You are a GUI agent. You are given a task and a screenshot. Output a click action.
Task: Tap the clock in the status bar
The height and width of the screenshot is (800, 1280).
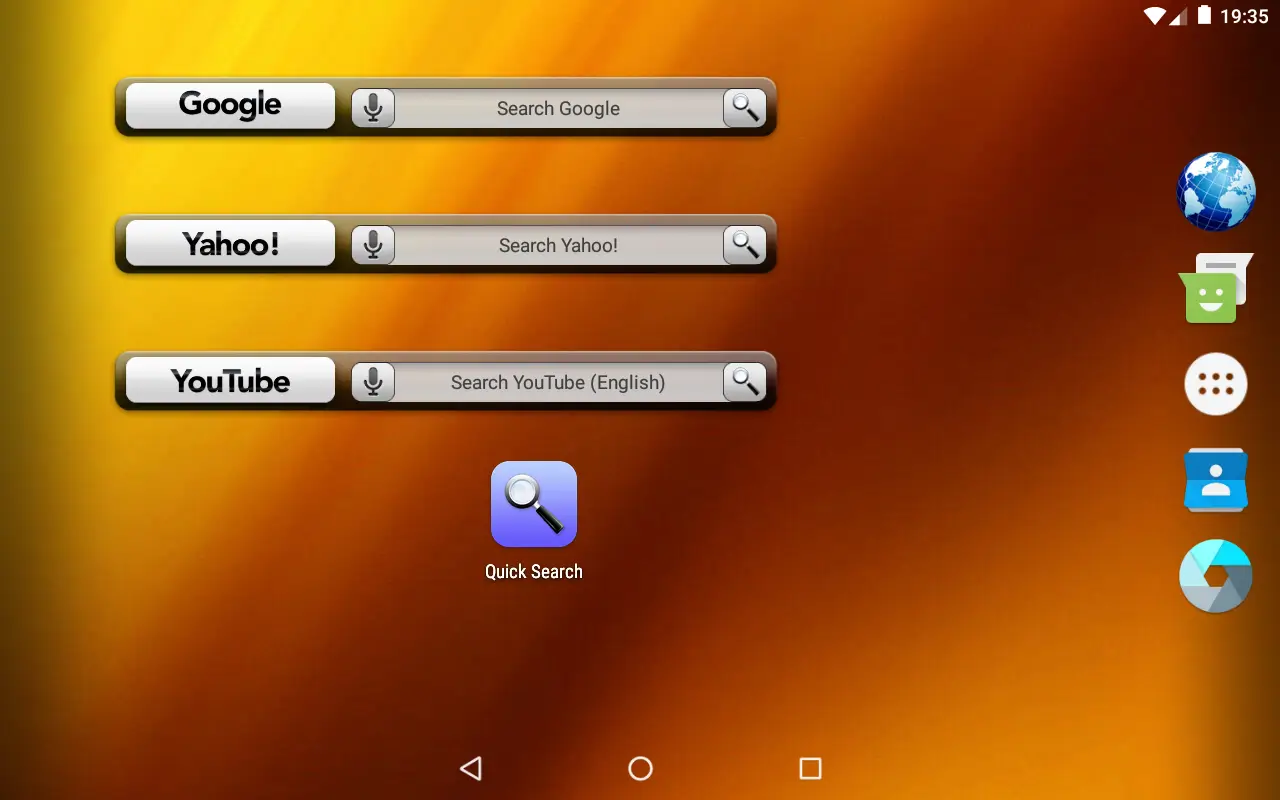point(1243,16)
